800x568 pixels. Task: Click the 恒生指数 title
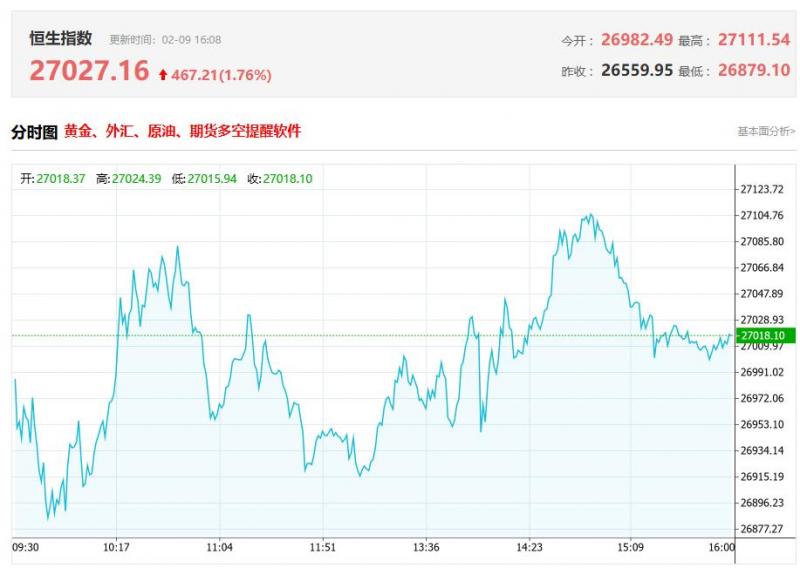61,38
